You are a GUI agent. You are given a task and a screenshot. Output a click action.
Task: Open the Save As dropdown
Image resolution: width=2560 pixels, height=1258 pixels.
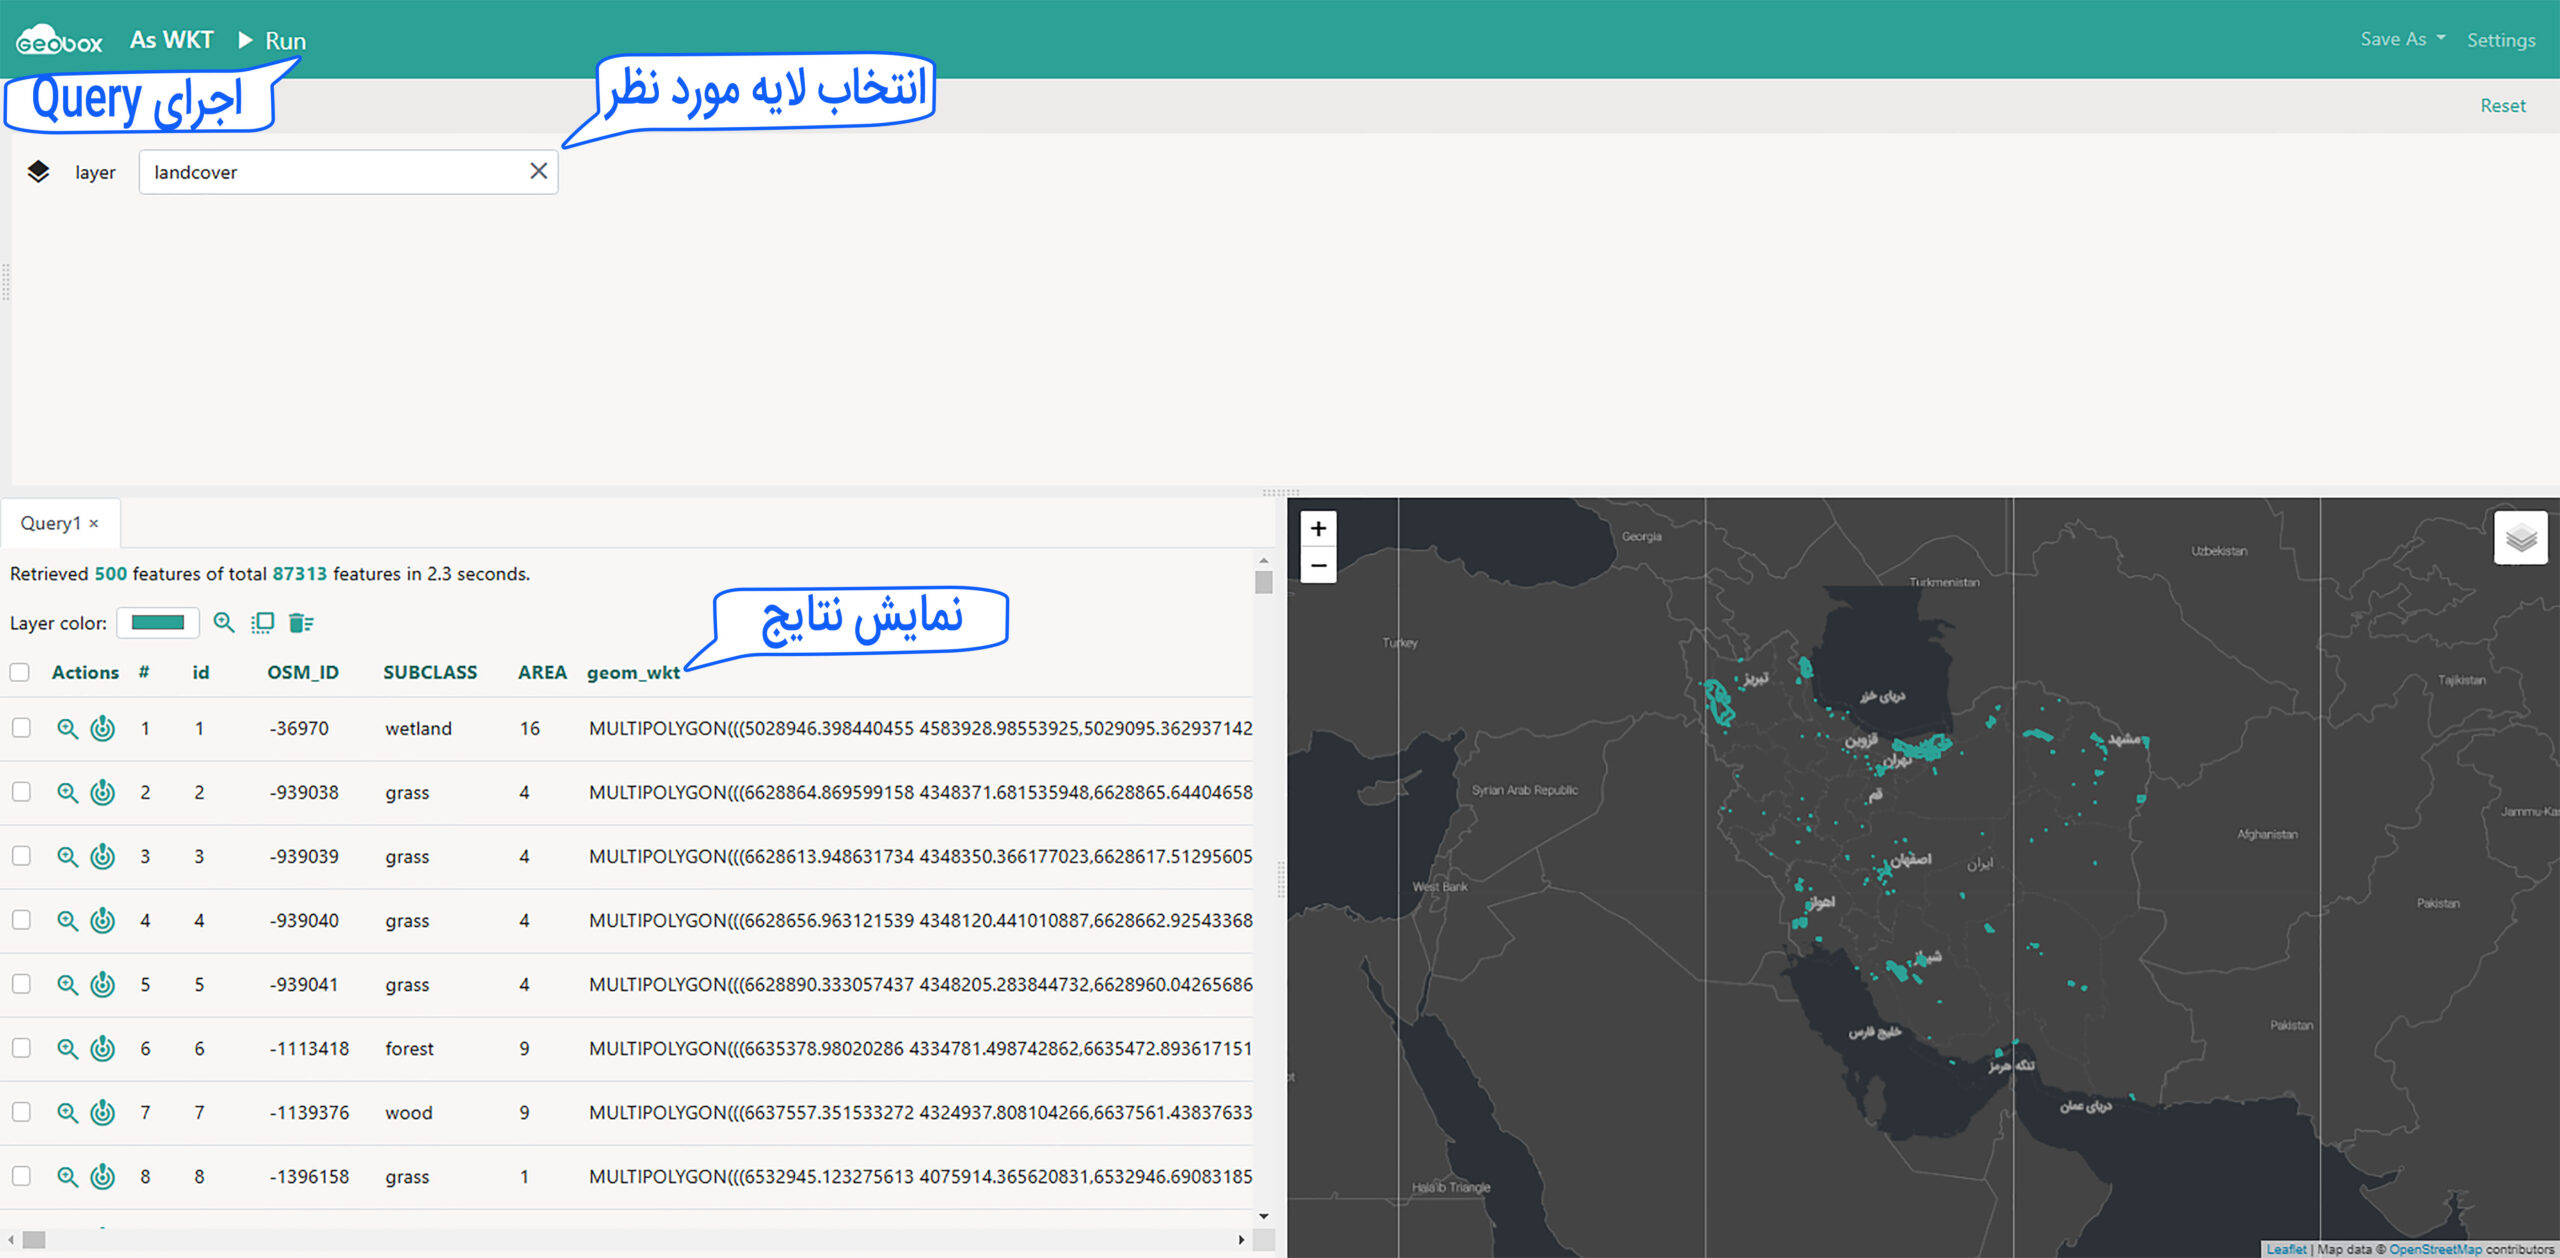tap(2402, 39)
